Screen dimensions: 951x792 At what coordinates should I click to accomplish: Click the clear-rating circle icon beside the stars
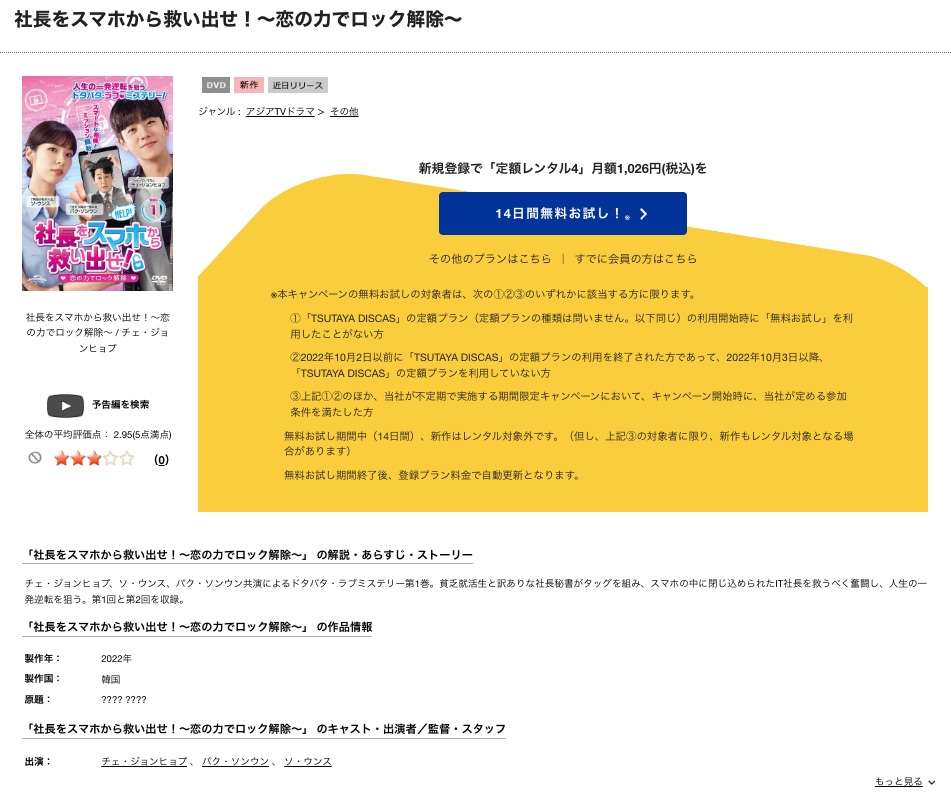[x=35, y=458]
